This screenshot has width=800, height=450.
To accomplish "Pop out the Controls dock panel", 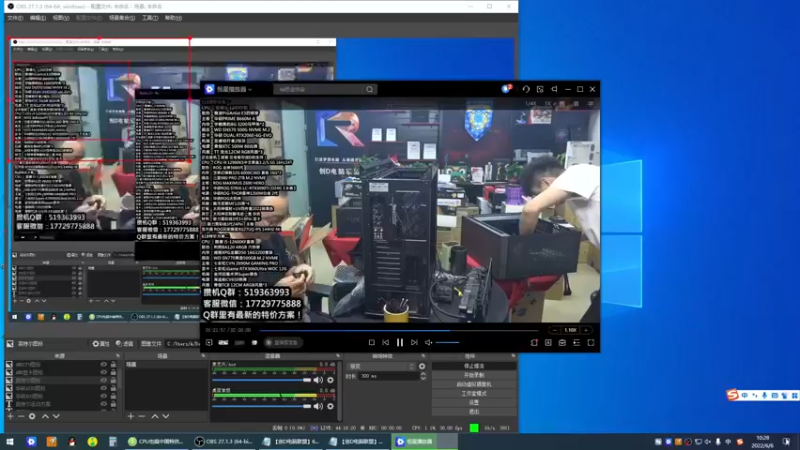I will (x=513, y=356).
